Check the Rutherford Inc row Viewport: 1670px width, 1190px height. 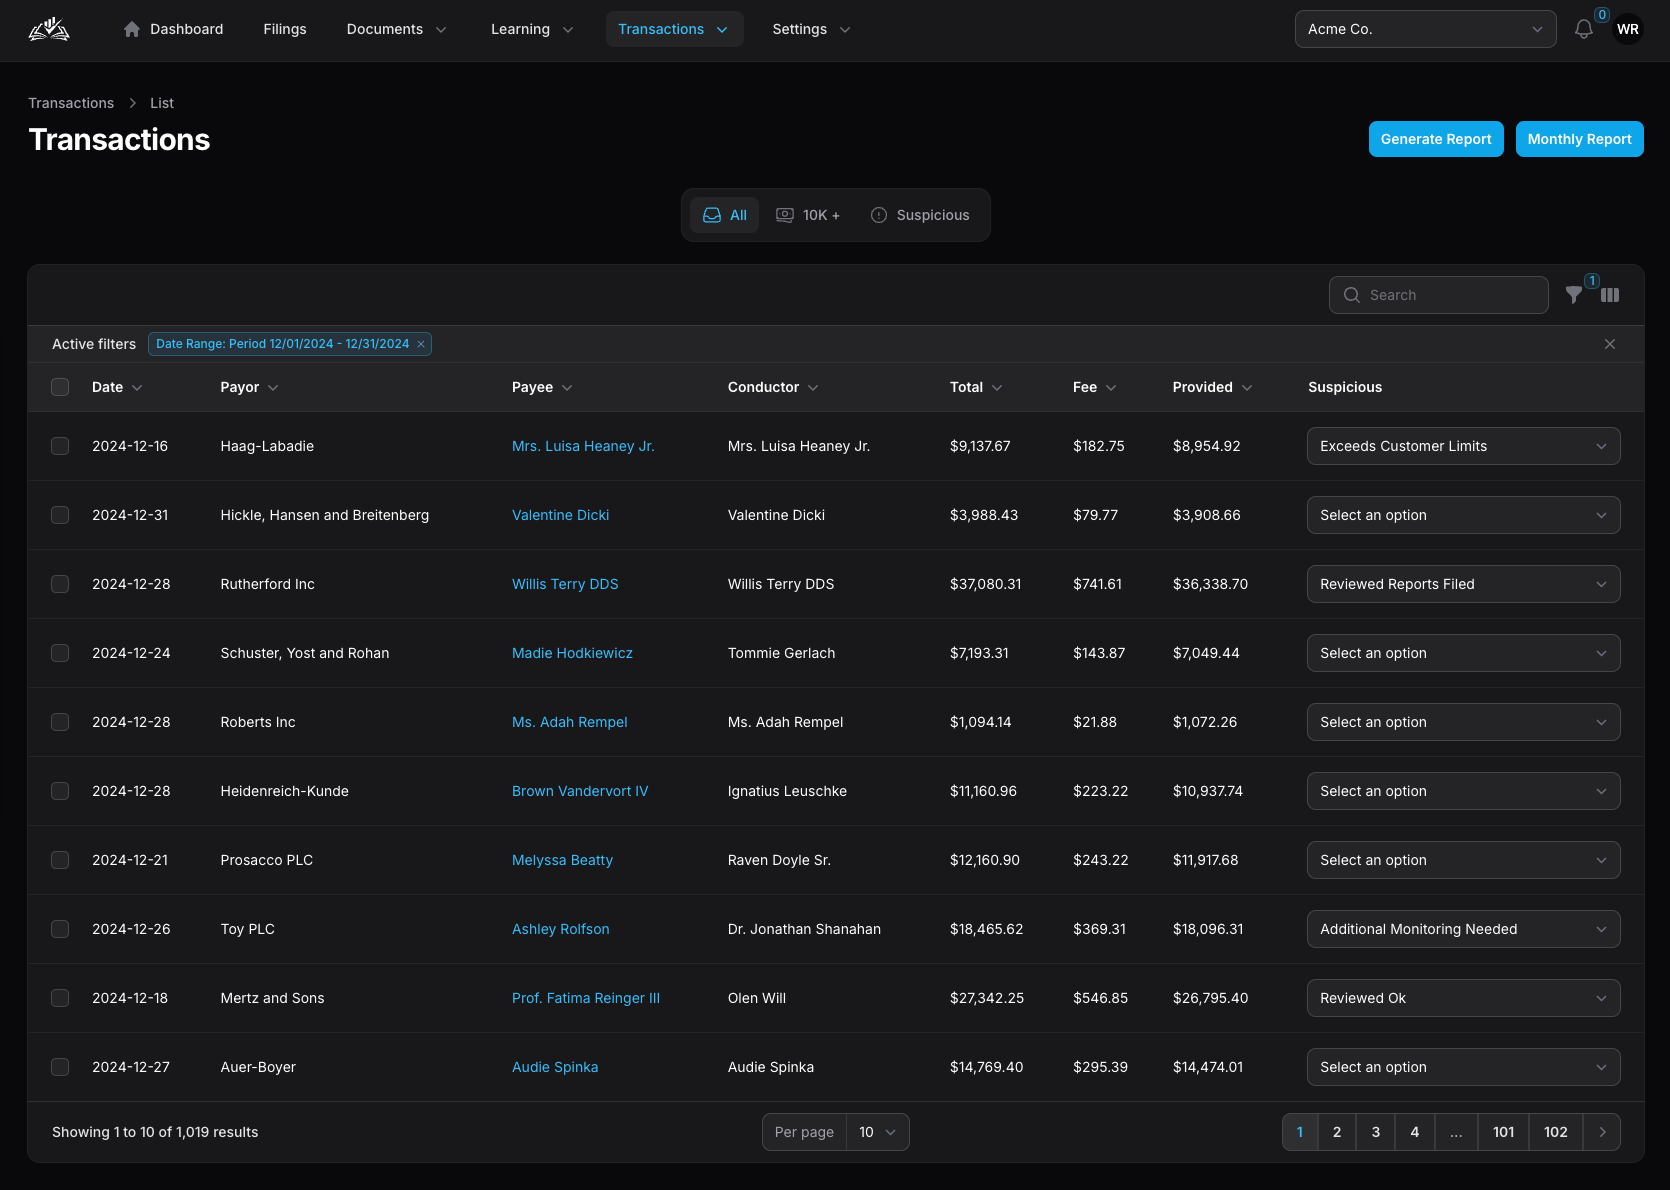coord(60,584)
